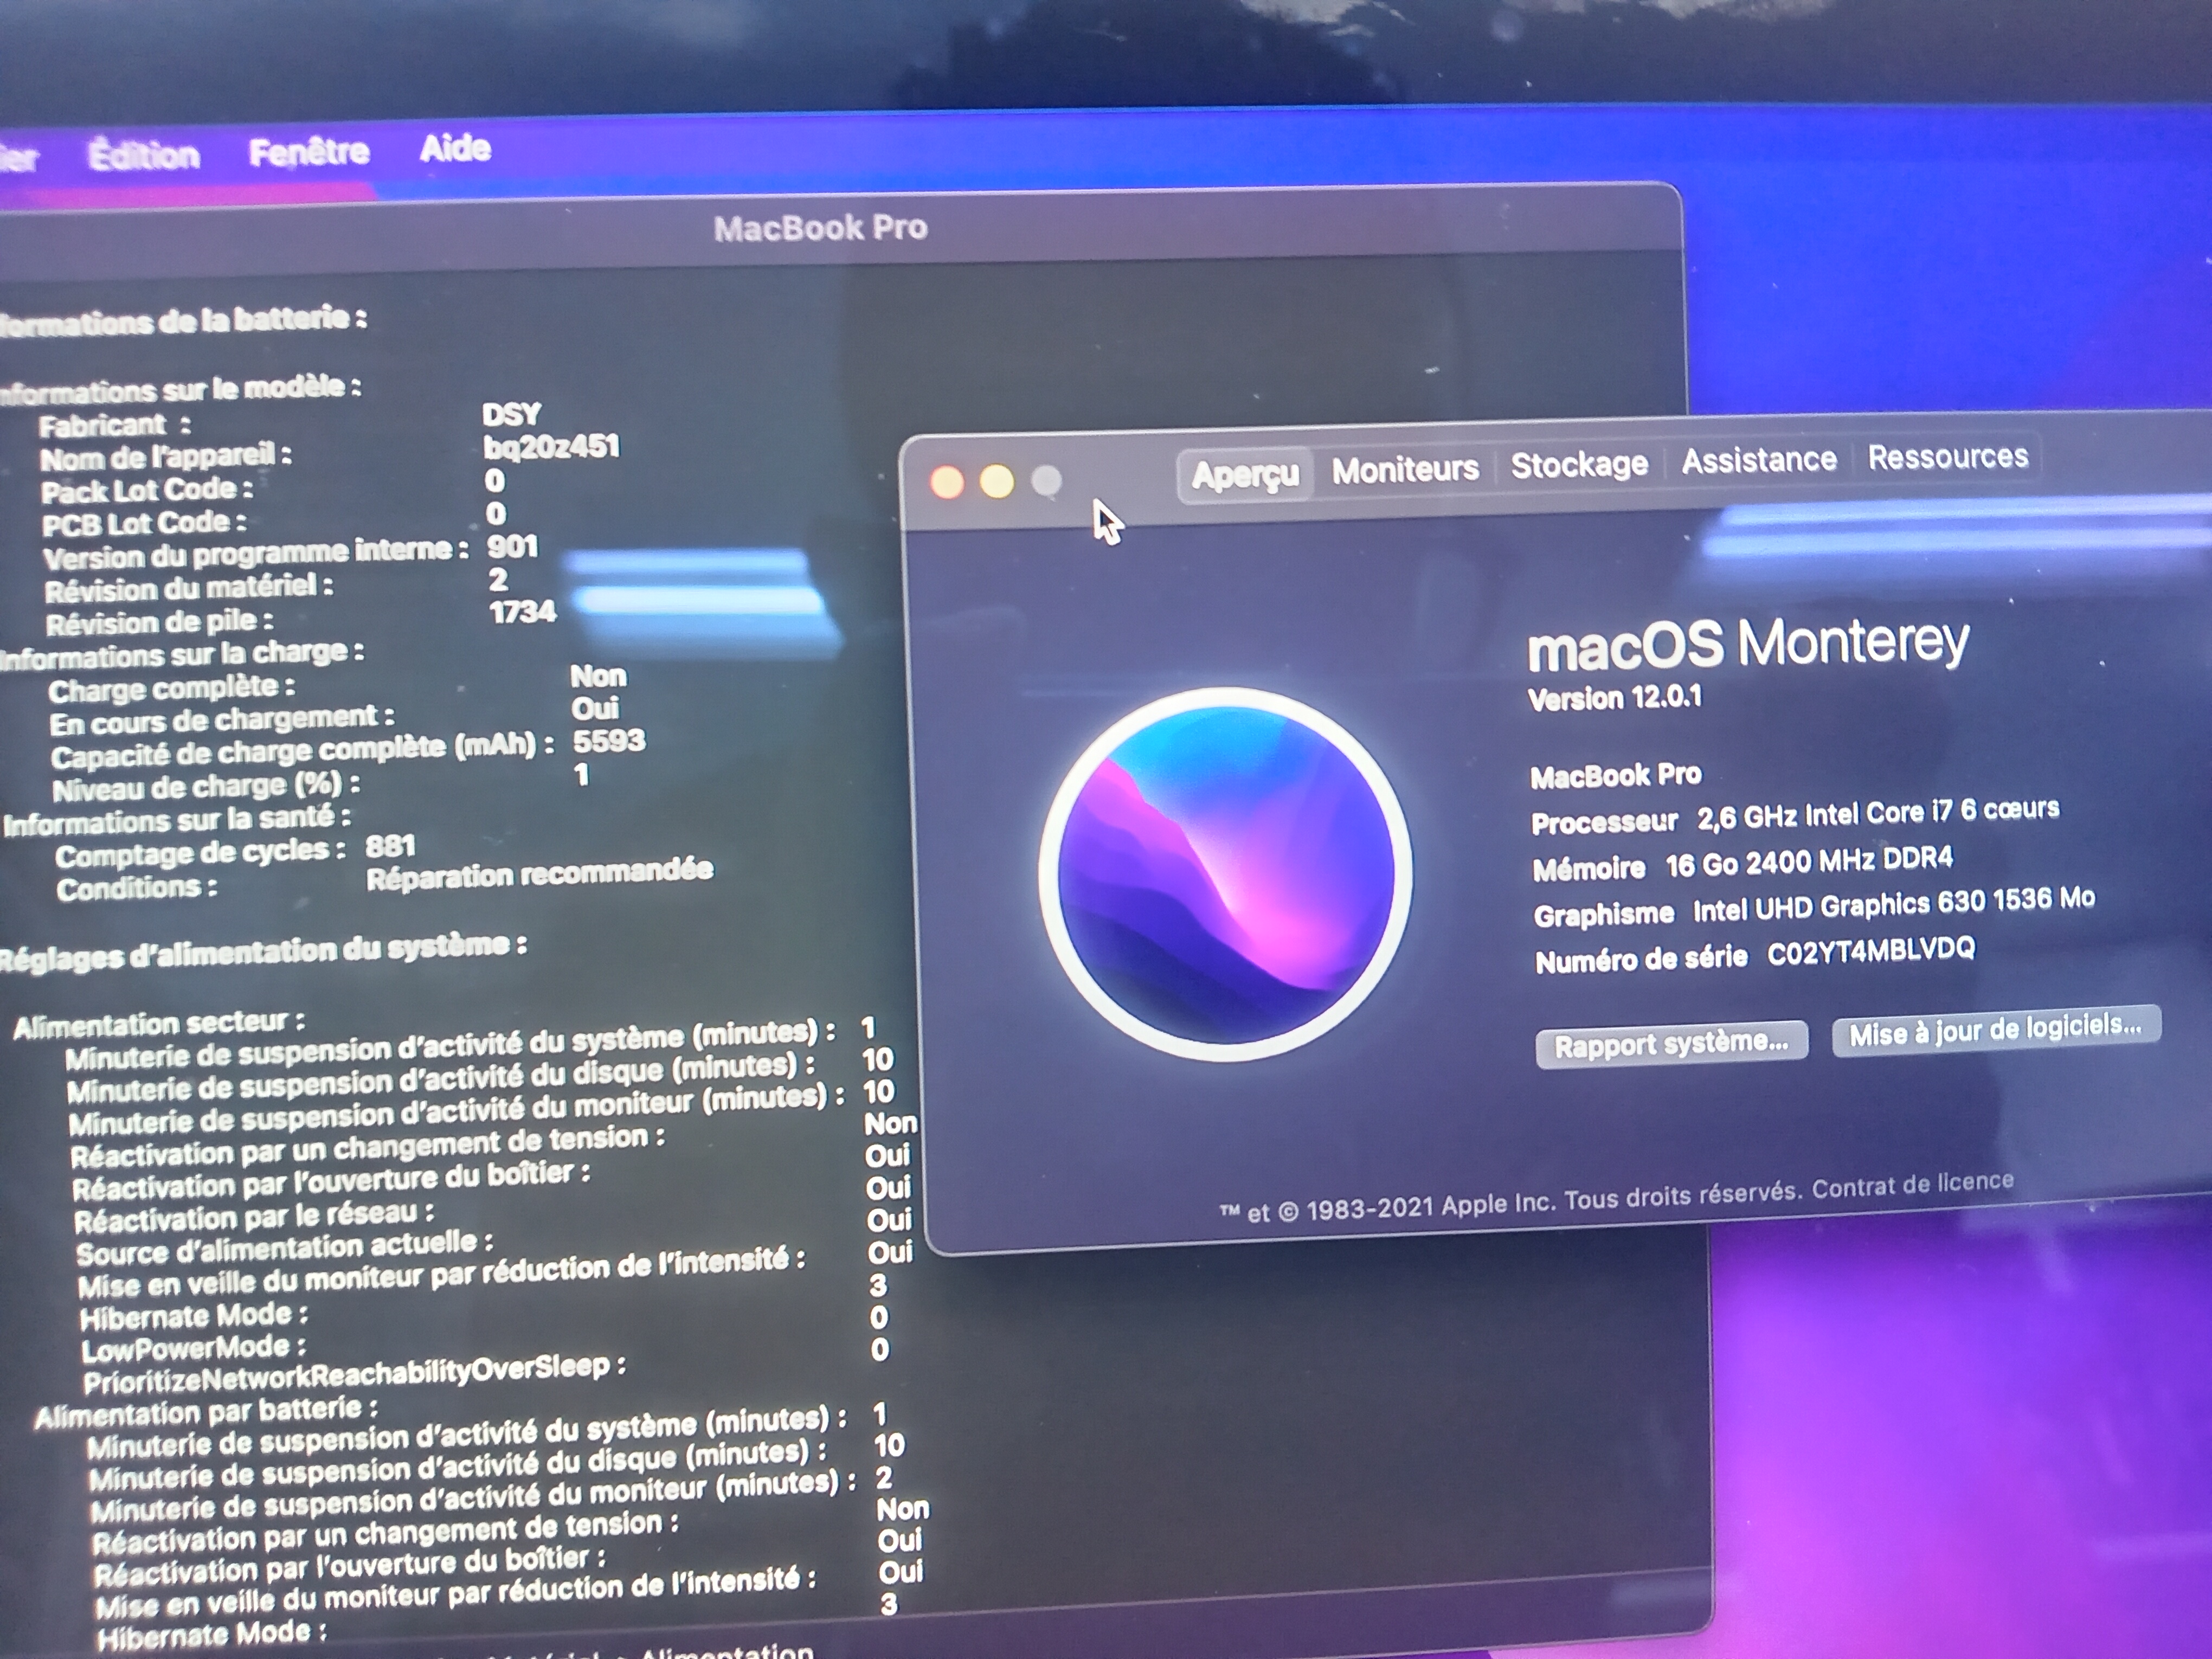Click the serial number C02YT4MBLVDQ
2212x1659 pixels.
(x=1870, y=950)
